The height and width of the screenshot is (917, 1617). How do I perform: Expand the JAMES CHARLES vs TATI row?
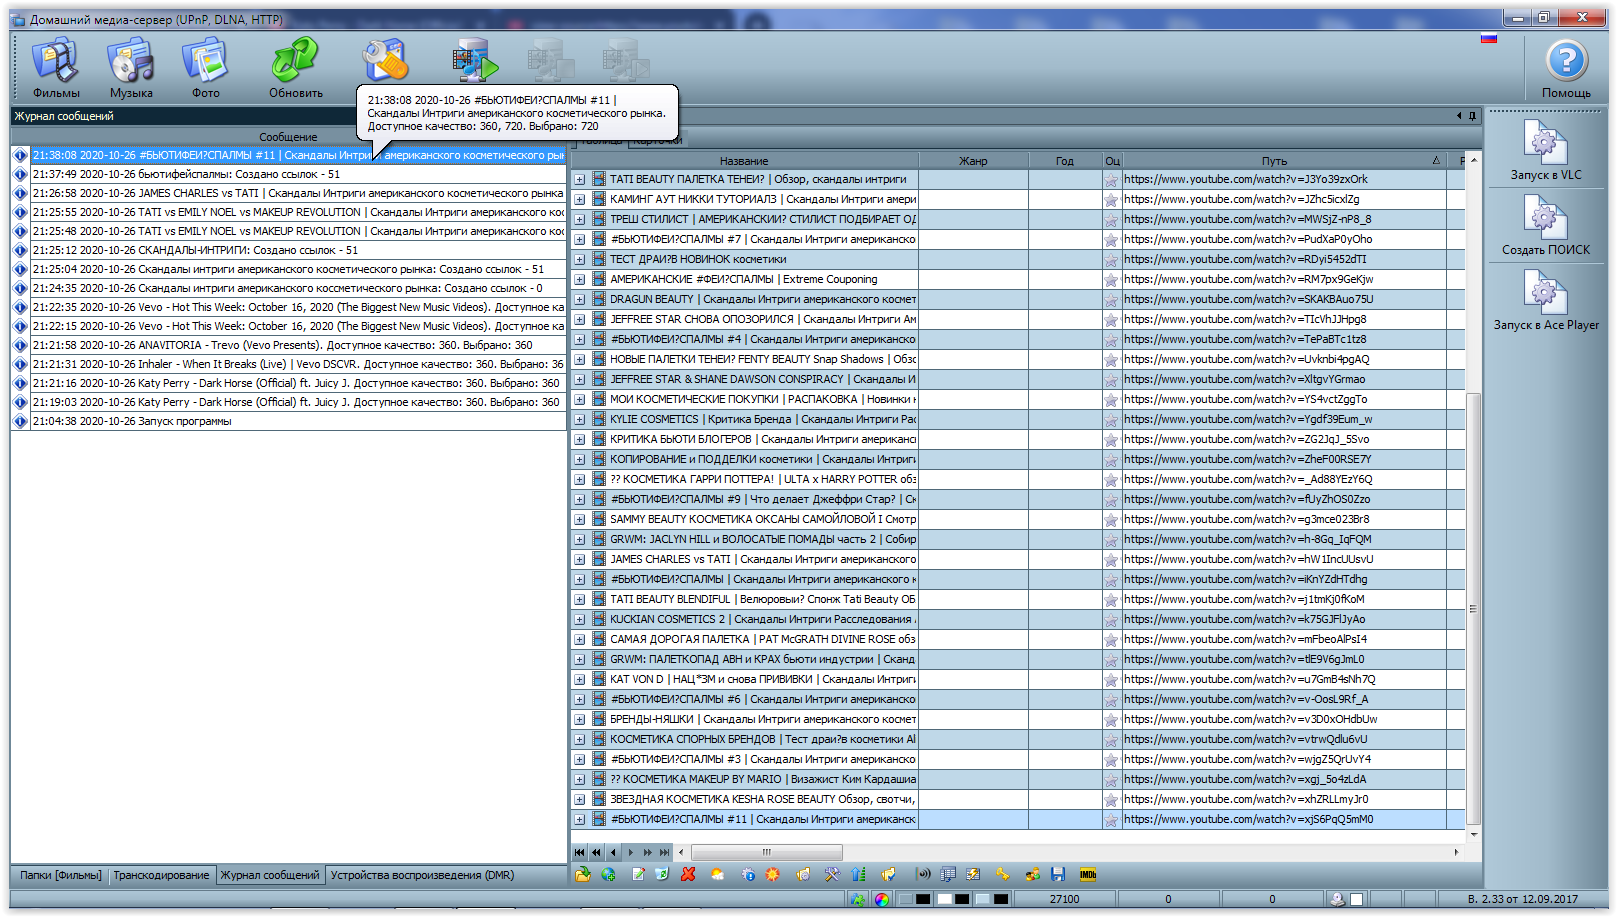point(579,560)
